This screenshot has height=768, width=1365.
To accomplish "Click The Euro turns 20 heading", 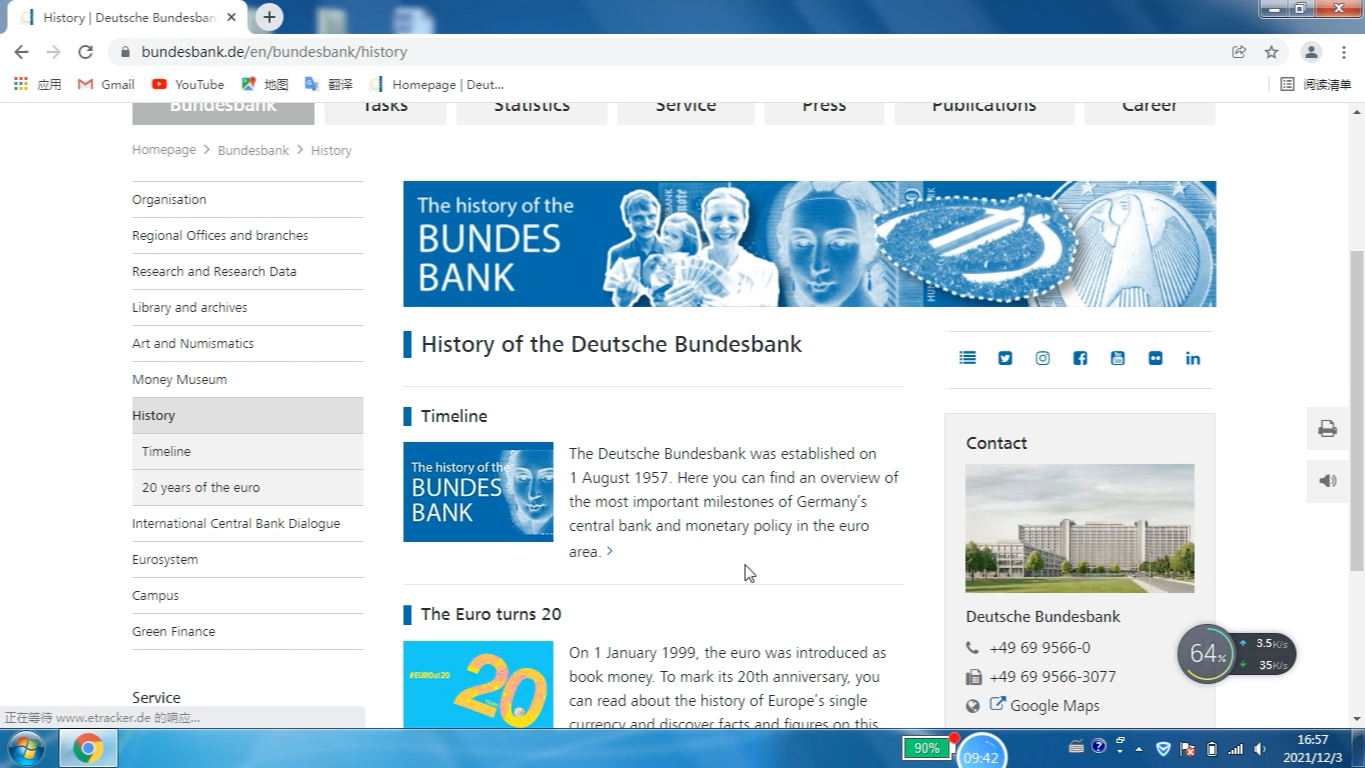I will [491, 614].
